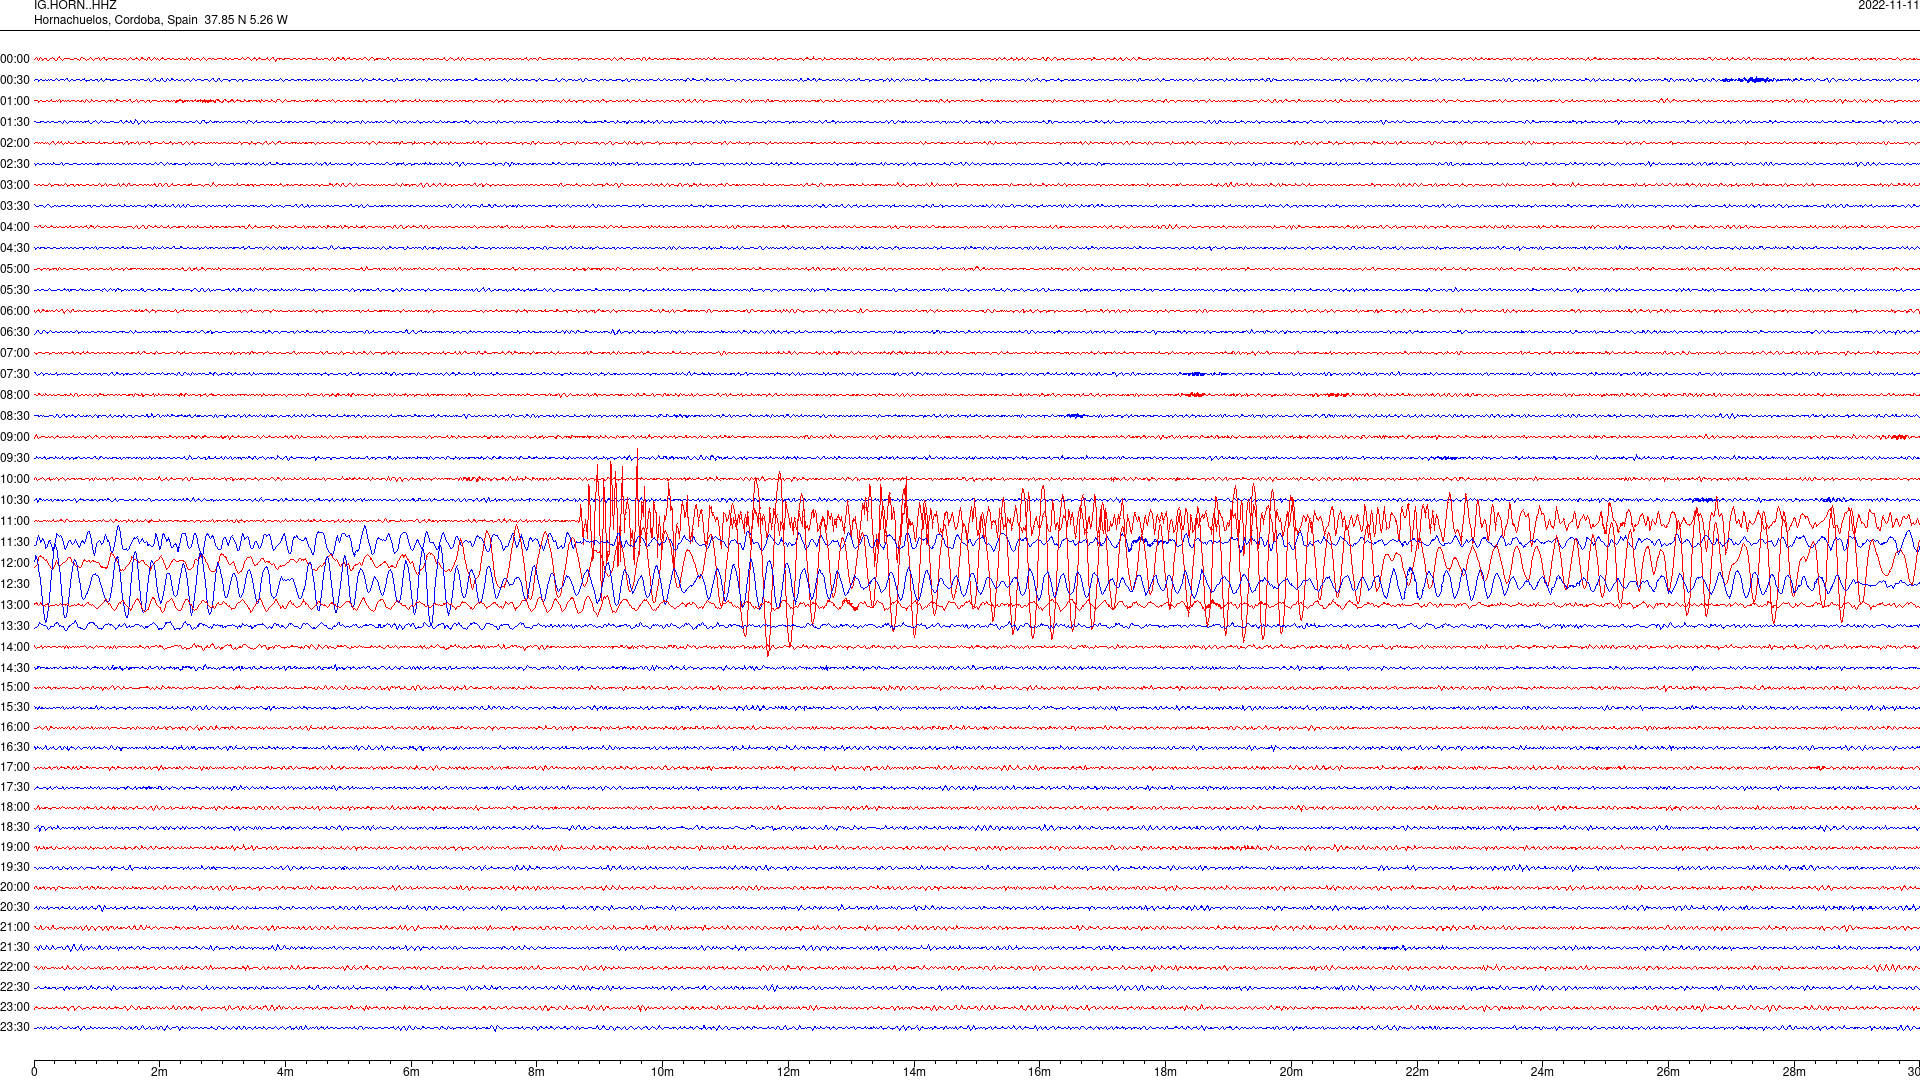Select the 18:00 trace time label

click(x=15, y=807)
